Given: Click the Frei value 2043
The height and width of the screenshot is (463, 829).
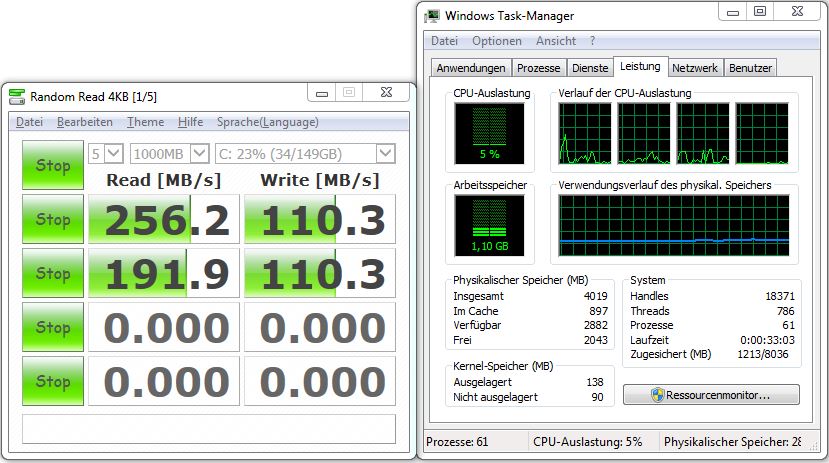Looking at the screenshot, I should (x=595, y=340).
